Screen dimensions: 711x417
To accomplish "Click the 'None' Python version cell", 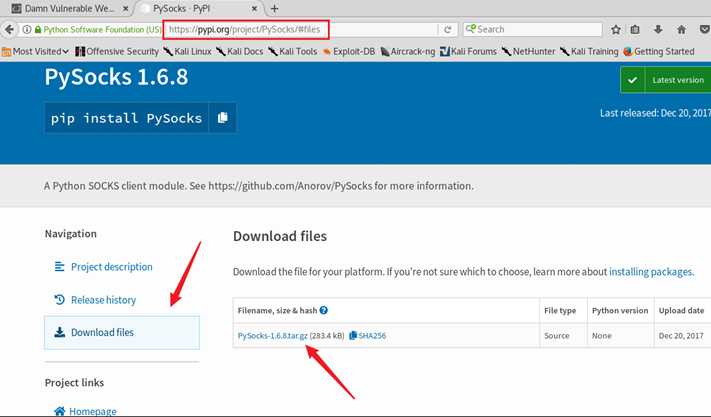I will (602, 336).
